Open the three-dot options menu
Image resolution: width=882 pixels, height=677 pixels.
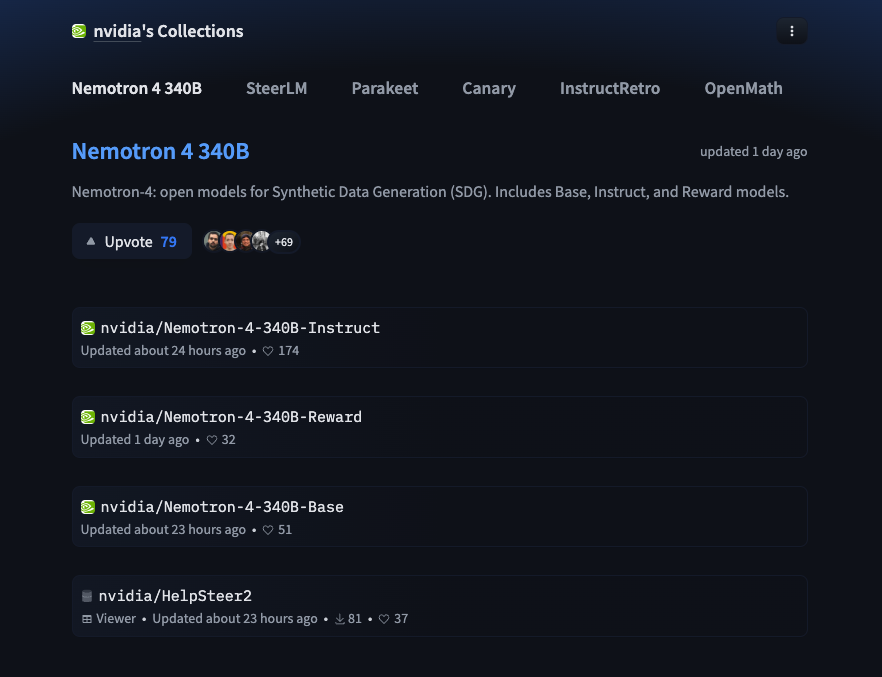(791, 31)
